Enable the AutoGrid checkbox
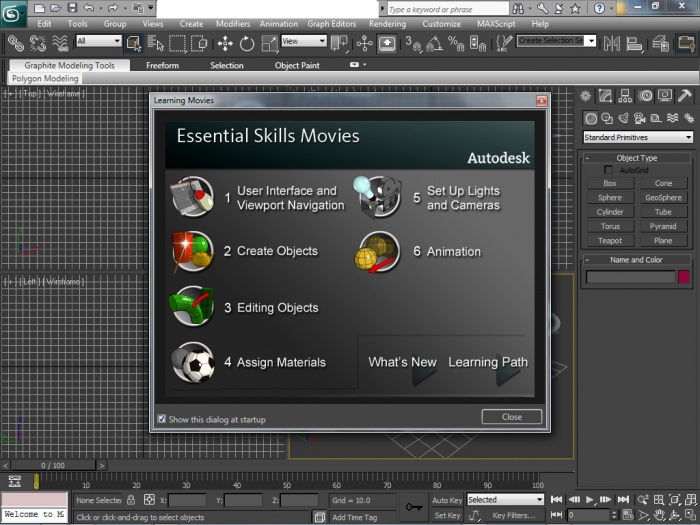 pyautogui.click(x=610, y=171)
